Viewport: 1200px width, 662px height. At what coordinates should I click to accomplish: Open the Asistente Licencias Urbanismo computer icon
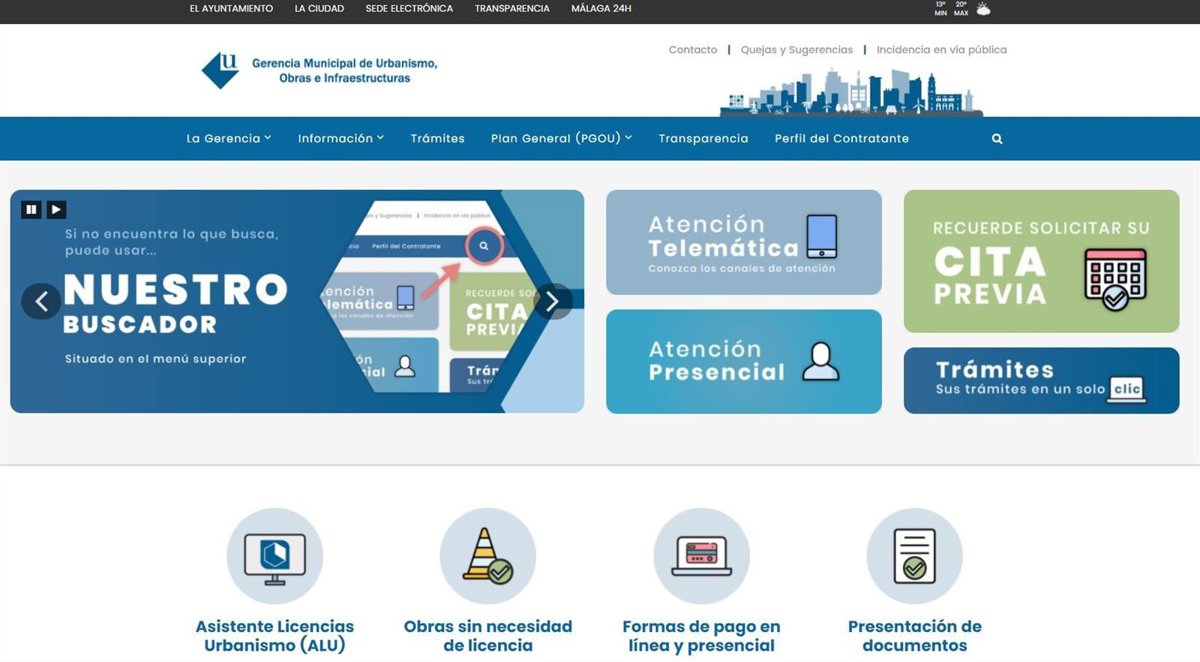(x=275, y=556)
